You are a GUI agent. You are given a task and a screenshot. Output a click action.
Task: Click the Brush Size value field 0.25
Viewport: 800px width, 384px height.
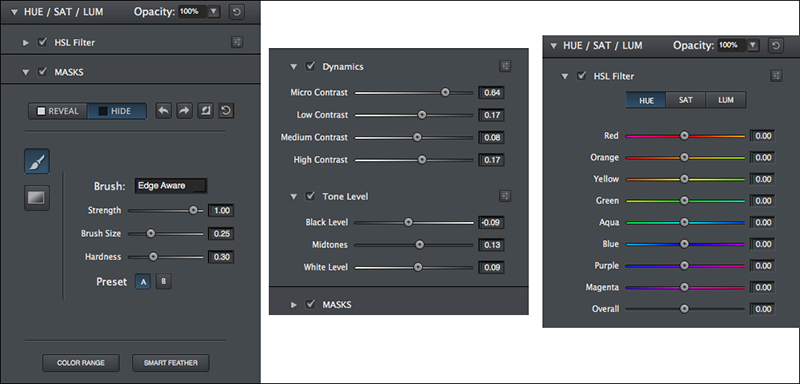(221, 234)
